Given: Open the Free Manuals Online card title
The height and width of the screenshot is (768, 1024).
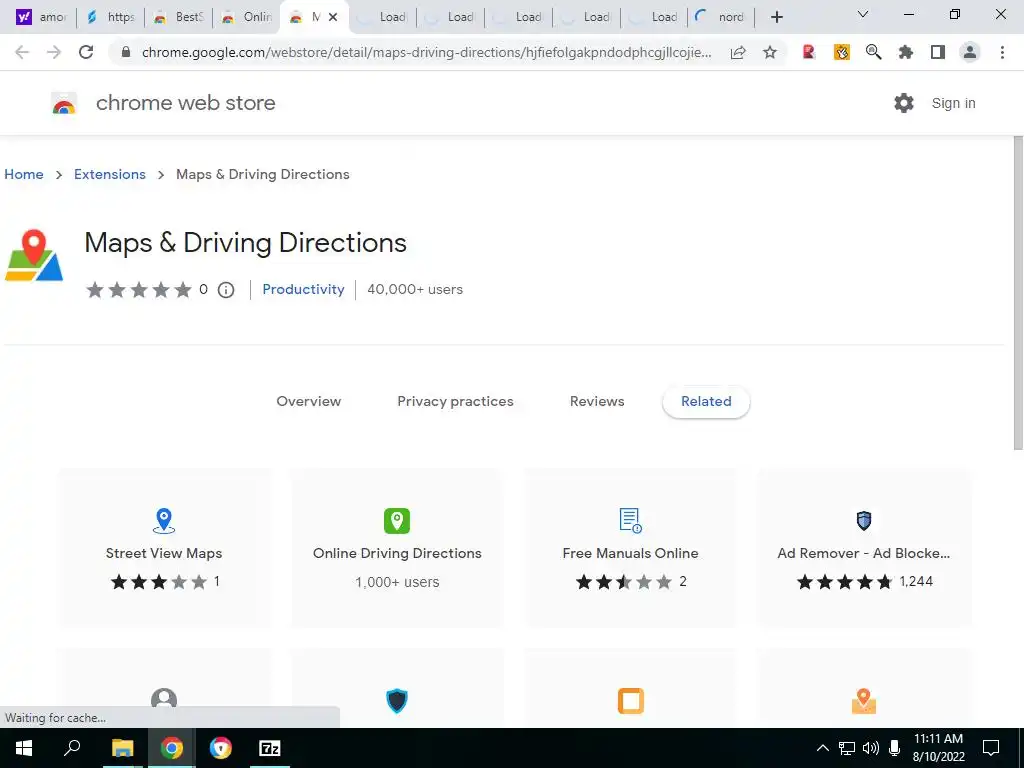Looking at the screenshot, I should tap(630, 553).
